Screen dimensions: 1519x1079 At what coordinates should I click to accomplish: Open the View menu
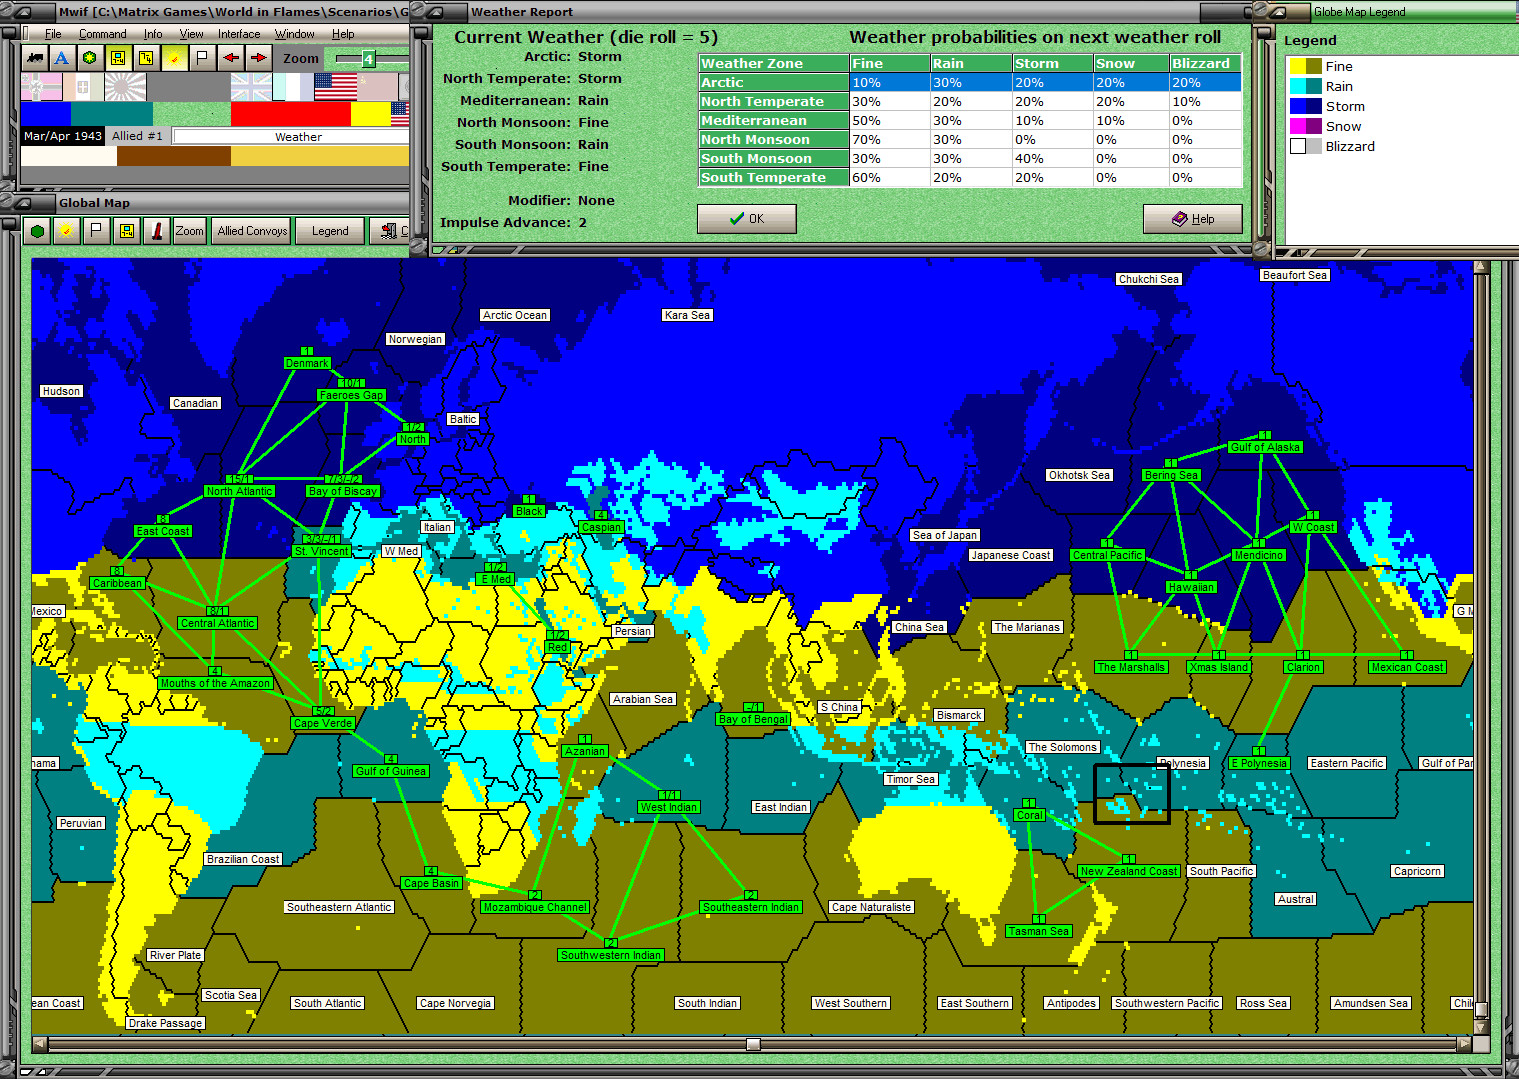point(191,34)
